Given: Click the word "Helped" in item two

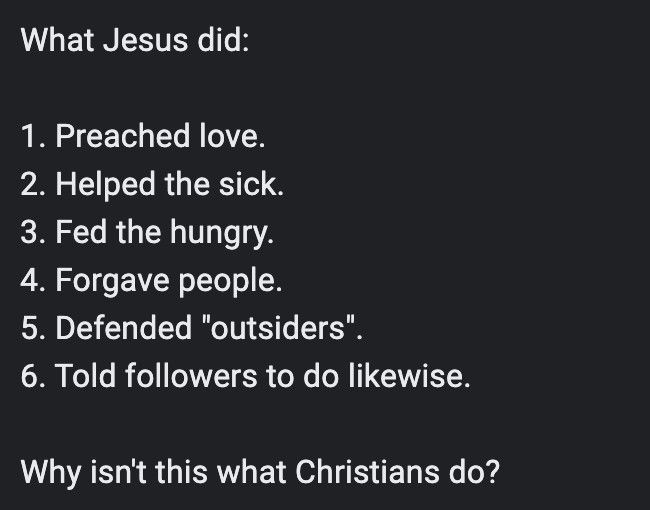Looking at the screenshot, I should 105,185.
